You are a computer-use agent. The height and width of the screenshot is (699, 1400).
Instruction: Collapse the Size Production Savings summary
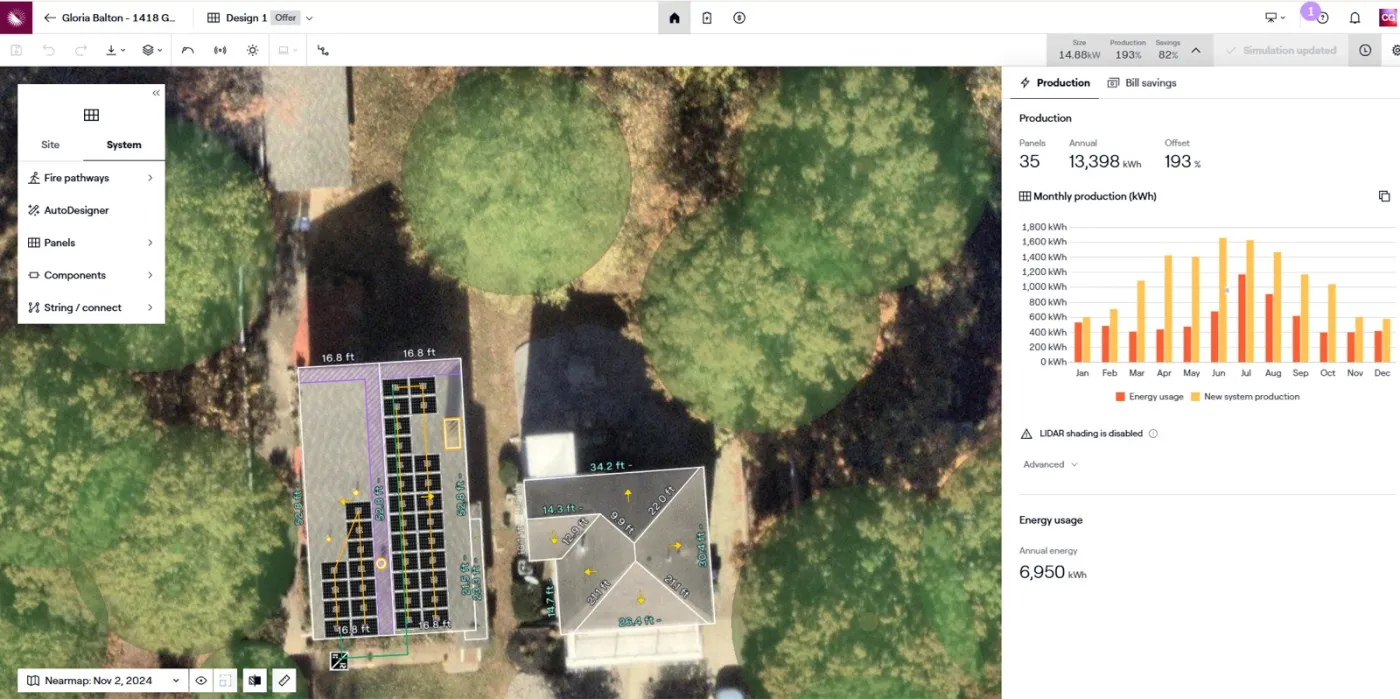[x=1196, y=50]
